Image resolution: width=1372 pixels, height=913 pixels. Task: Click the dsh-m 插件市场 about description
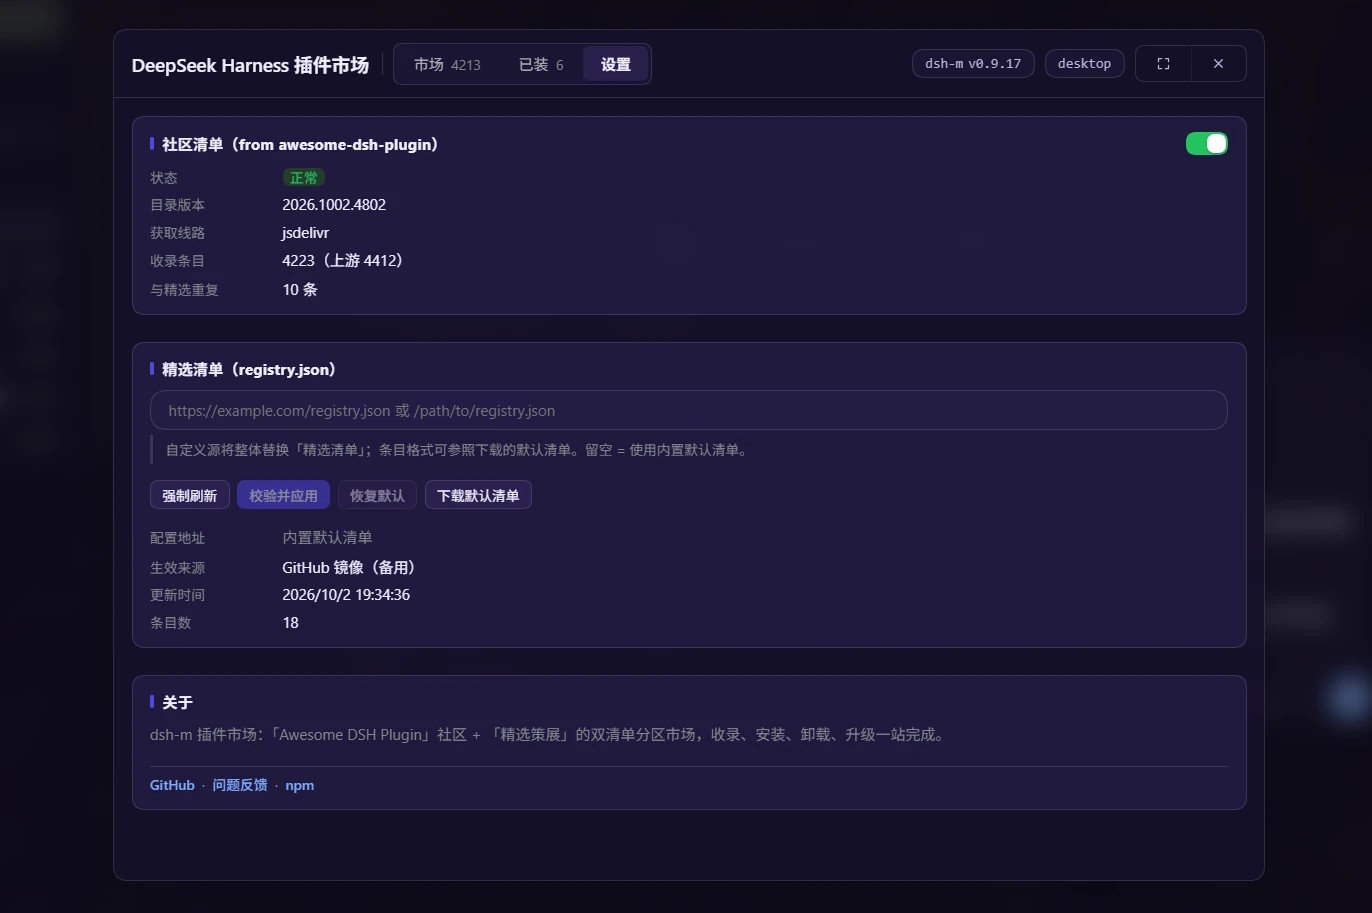tap(549, 734)
